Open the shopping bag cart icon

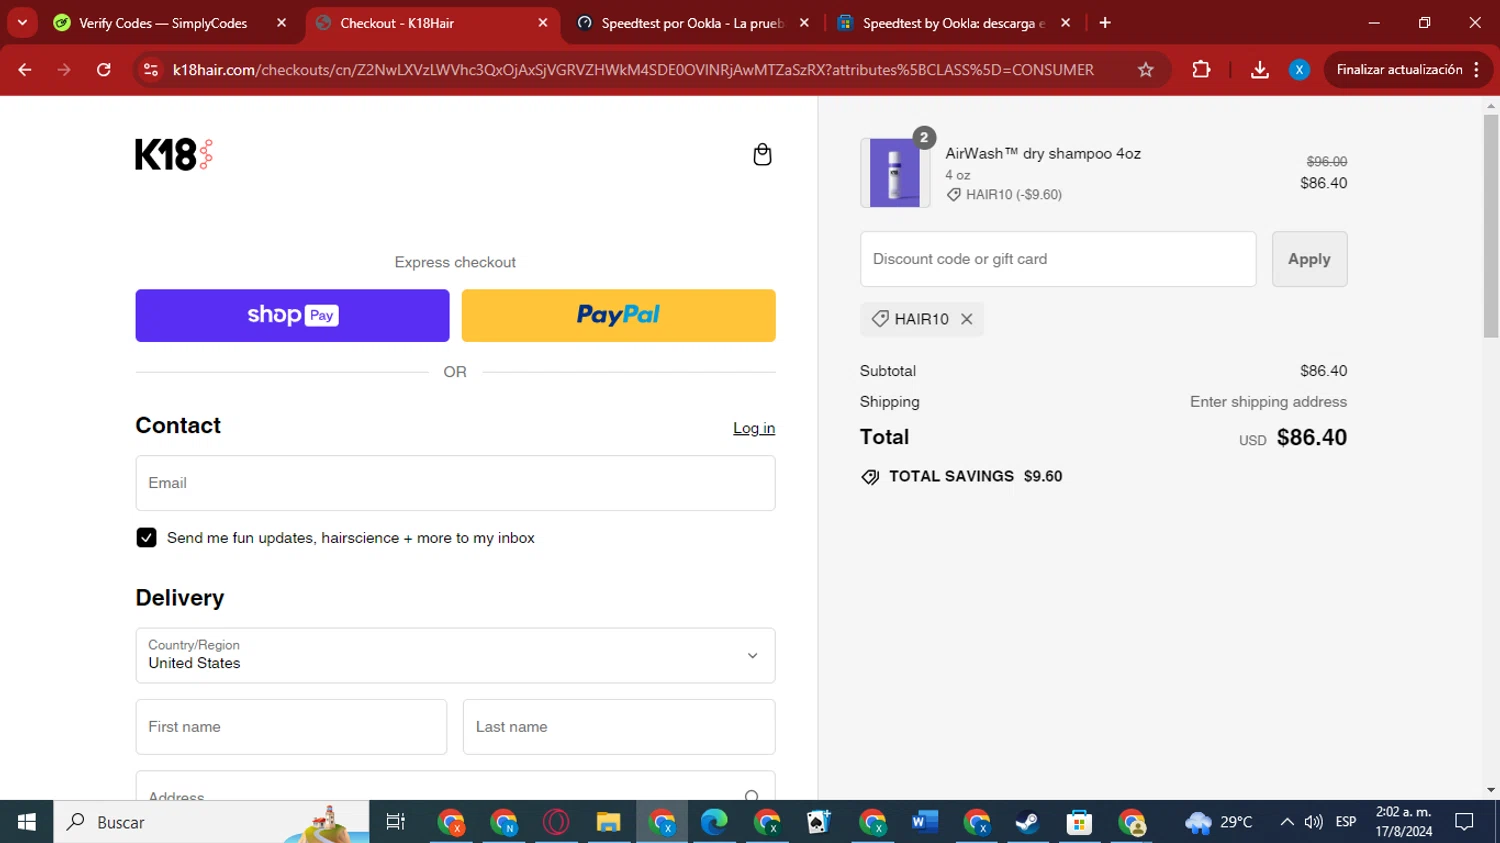click(x=762, y=154)
